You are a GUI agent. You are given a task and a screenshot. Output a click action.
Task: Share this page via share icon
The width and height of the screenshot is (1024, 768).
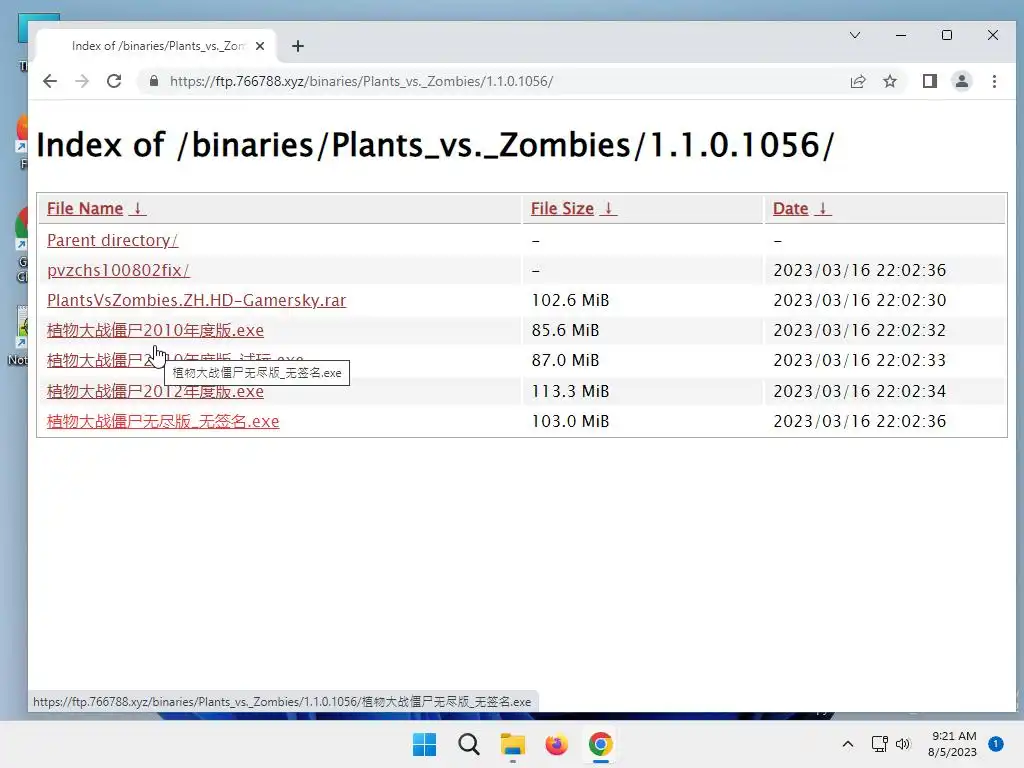[x=857, y=81]
